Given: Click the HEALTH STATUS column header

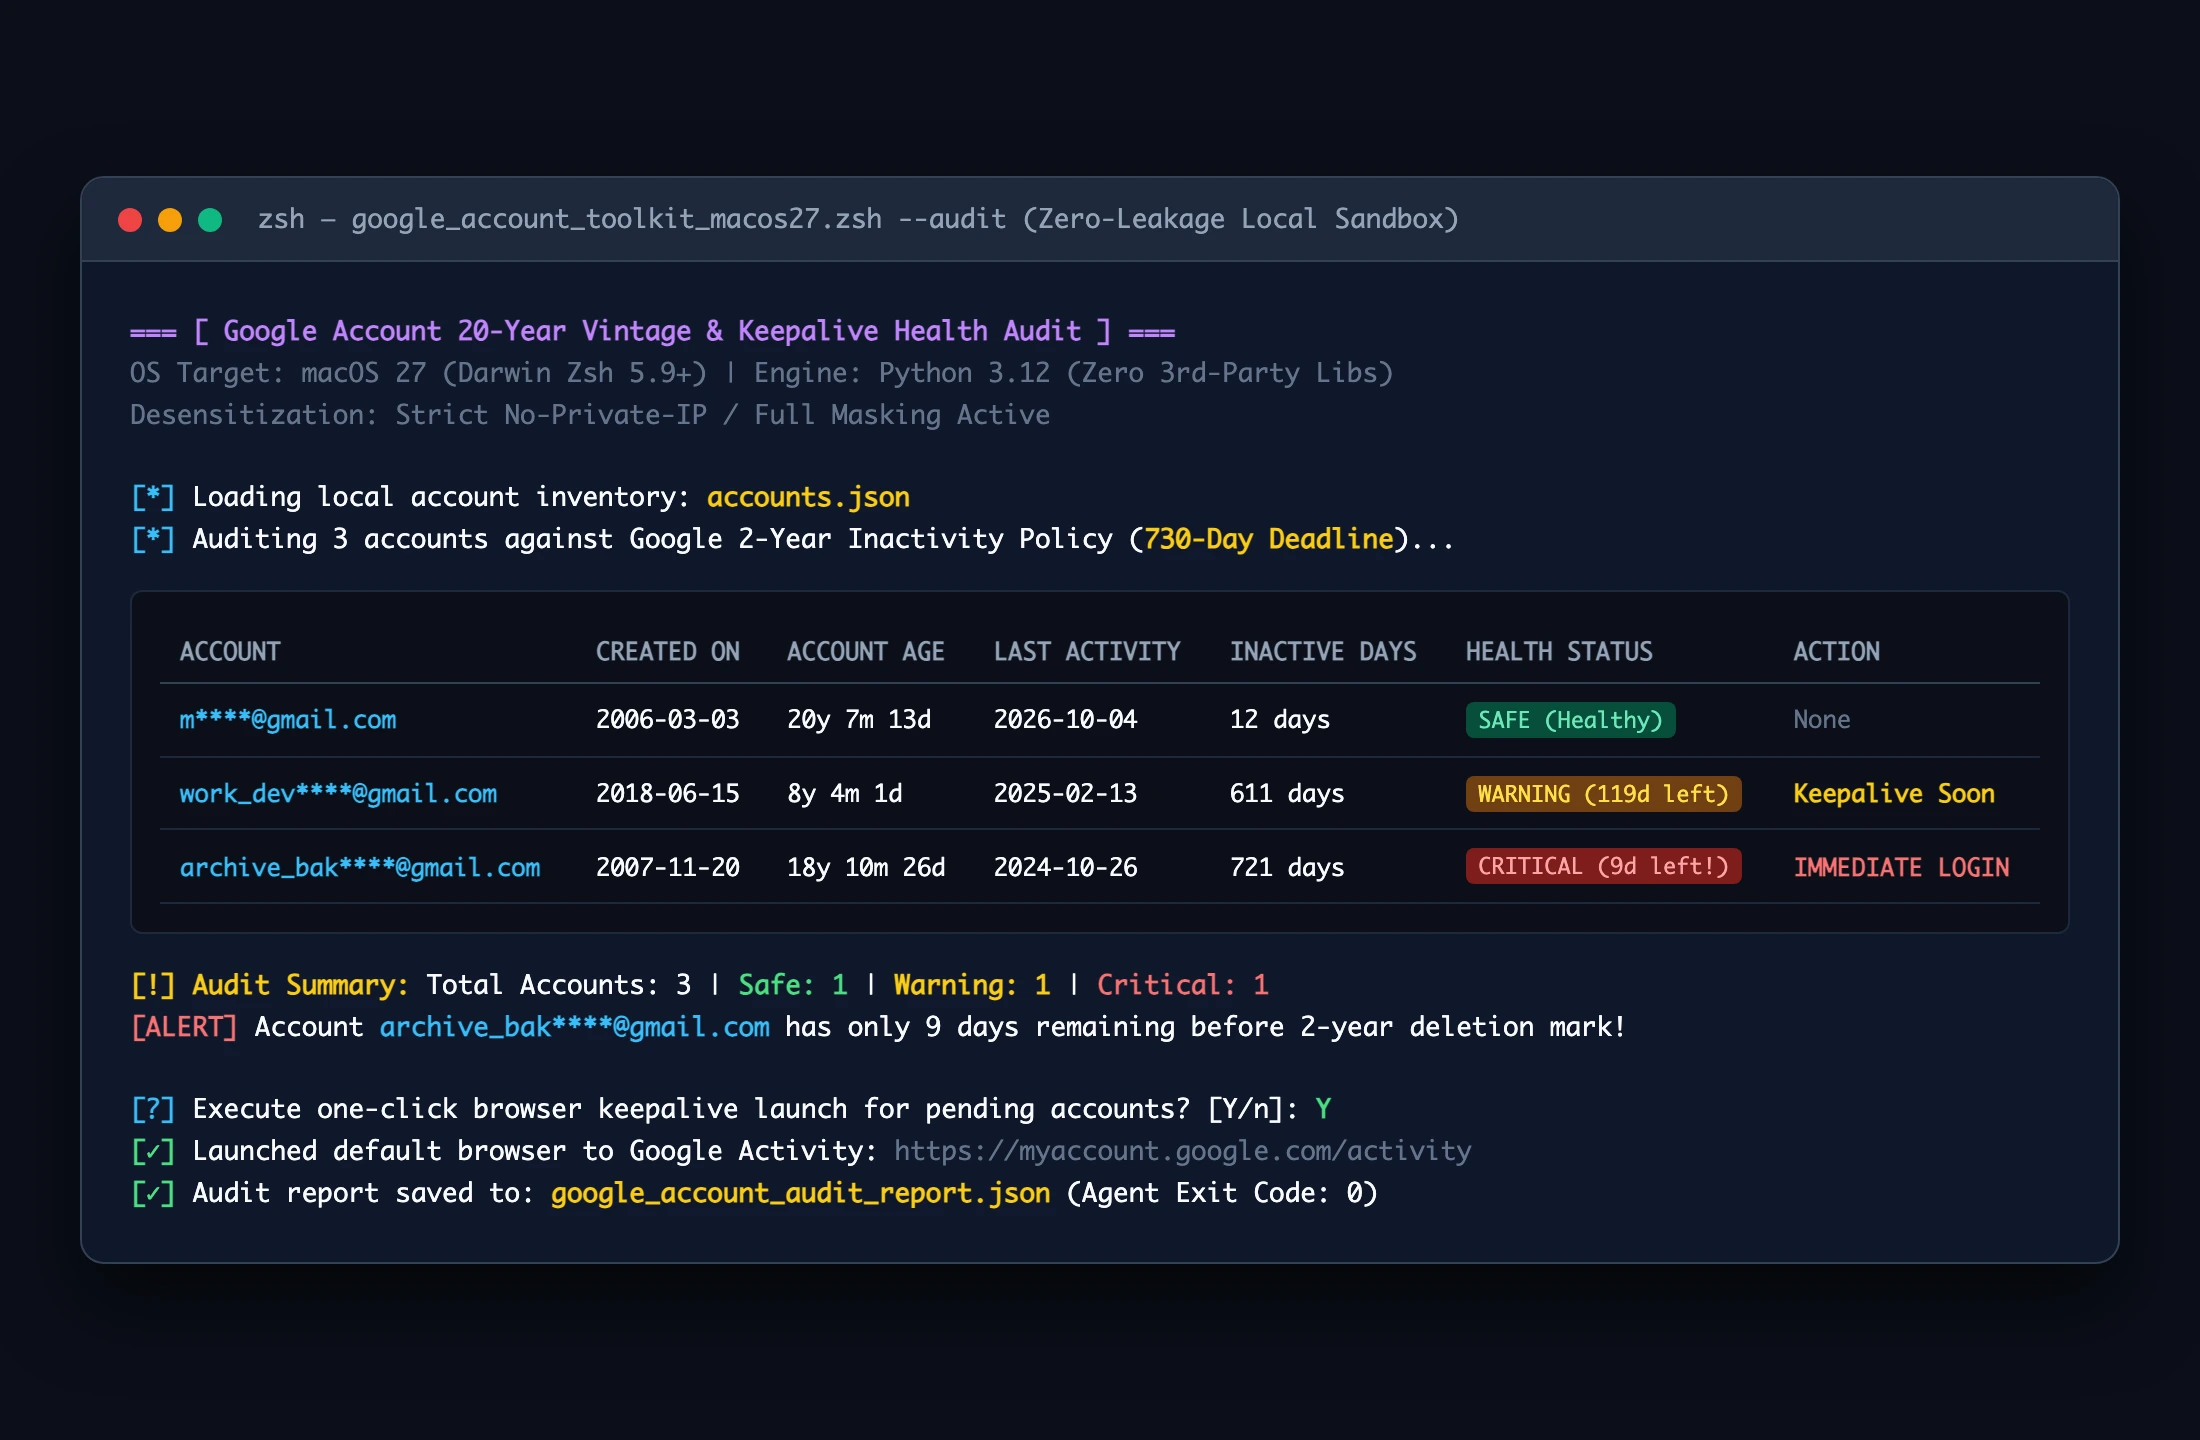Looking at the screenshot, I should 1559,651.
